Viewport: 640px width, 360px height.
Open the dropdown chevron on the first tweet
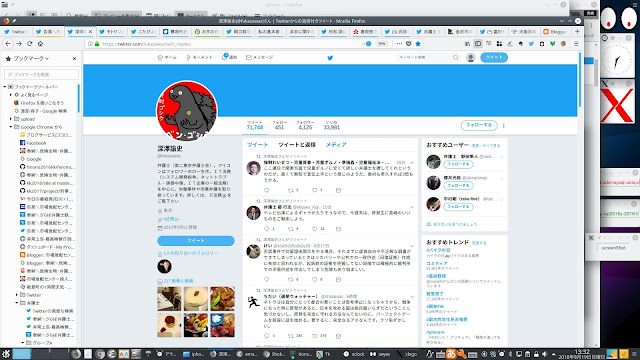click(412, 162)
